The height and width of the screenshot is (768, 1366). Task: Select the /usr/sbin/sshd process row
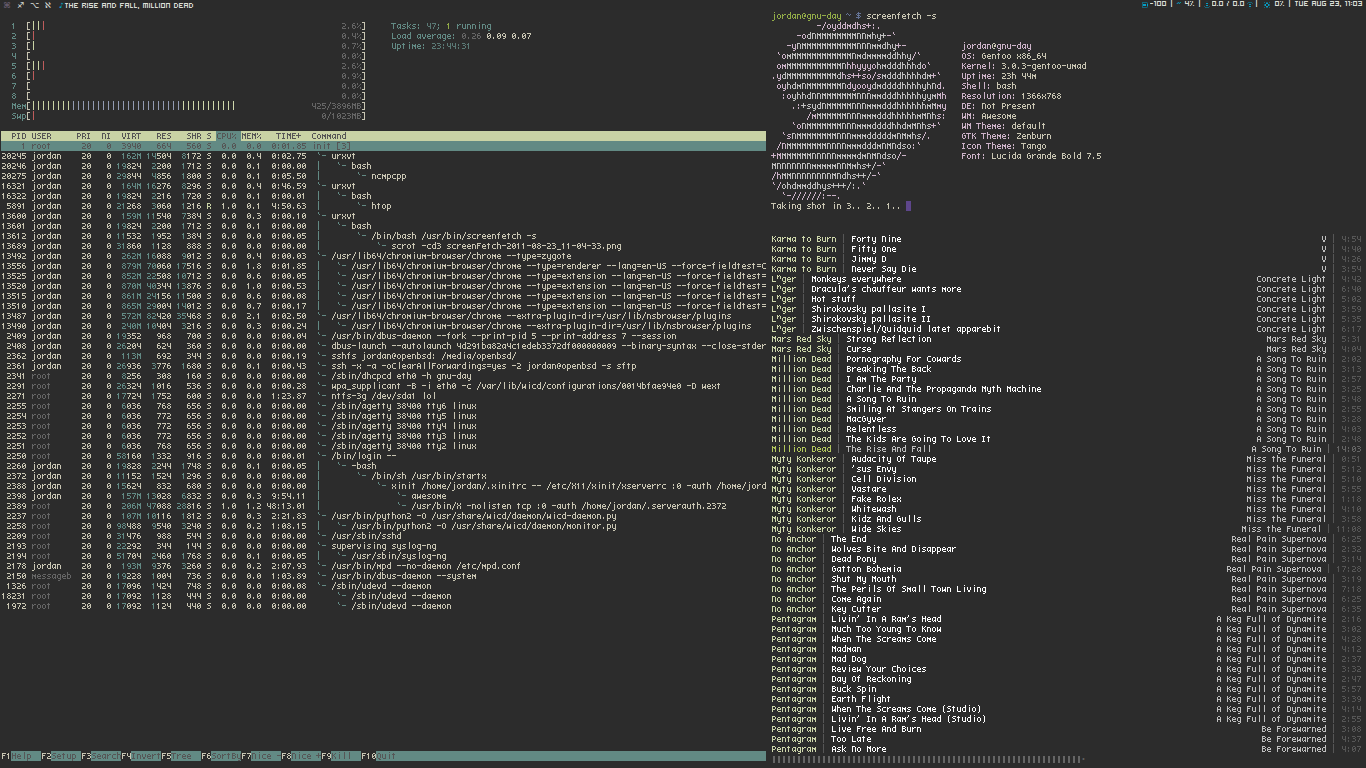click(383, 536)
